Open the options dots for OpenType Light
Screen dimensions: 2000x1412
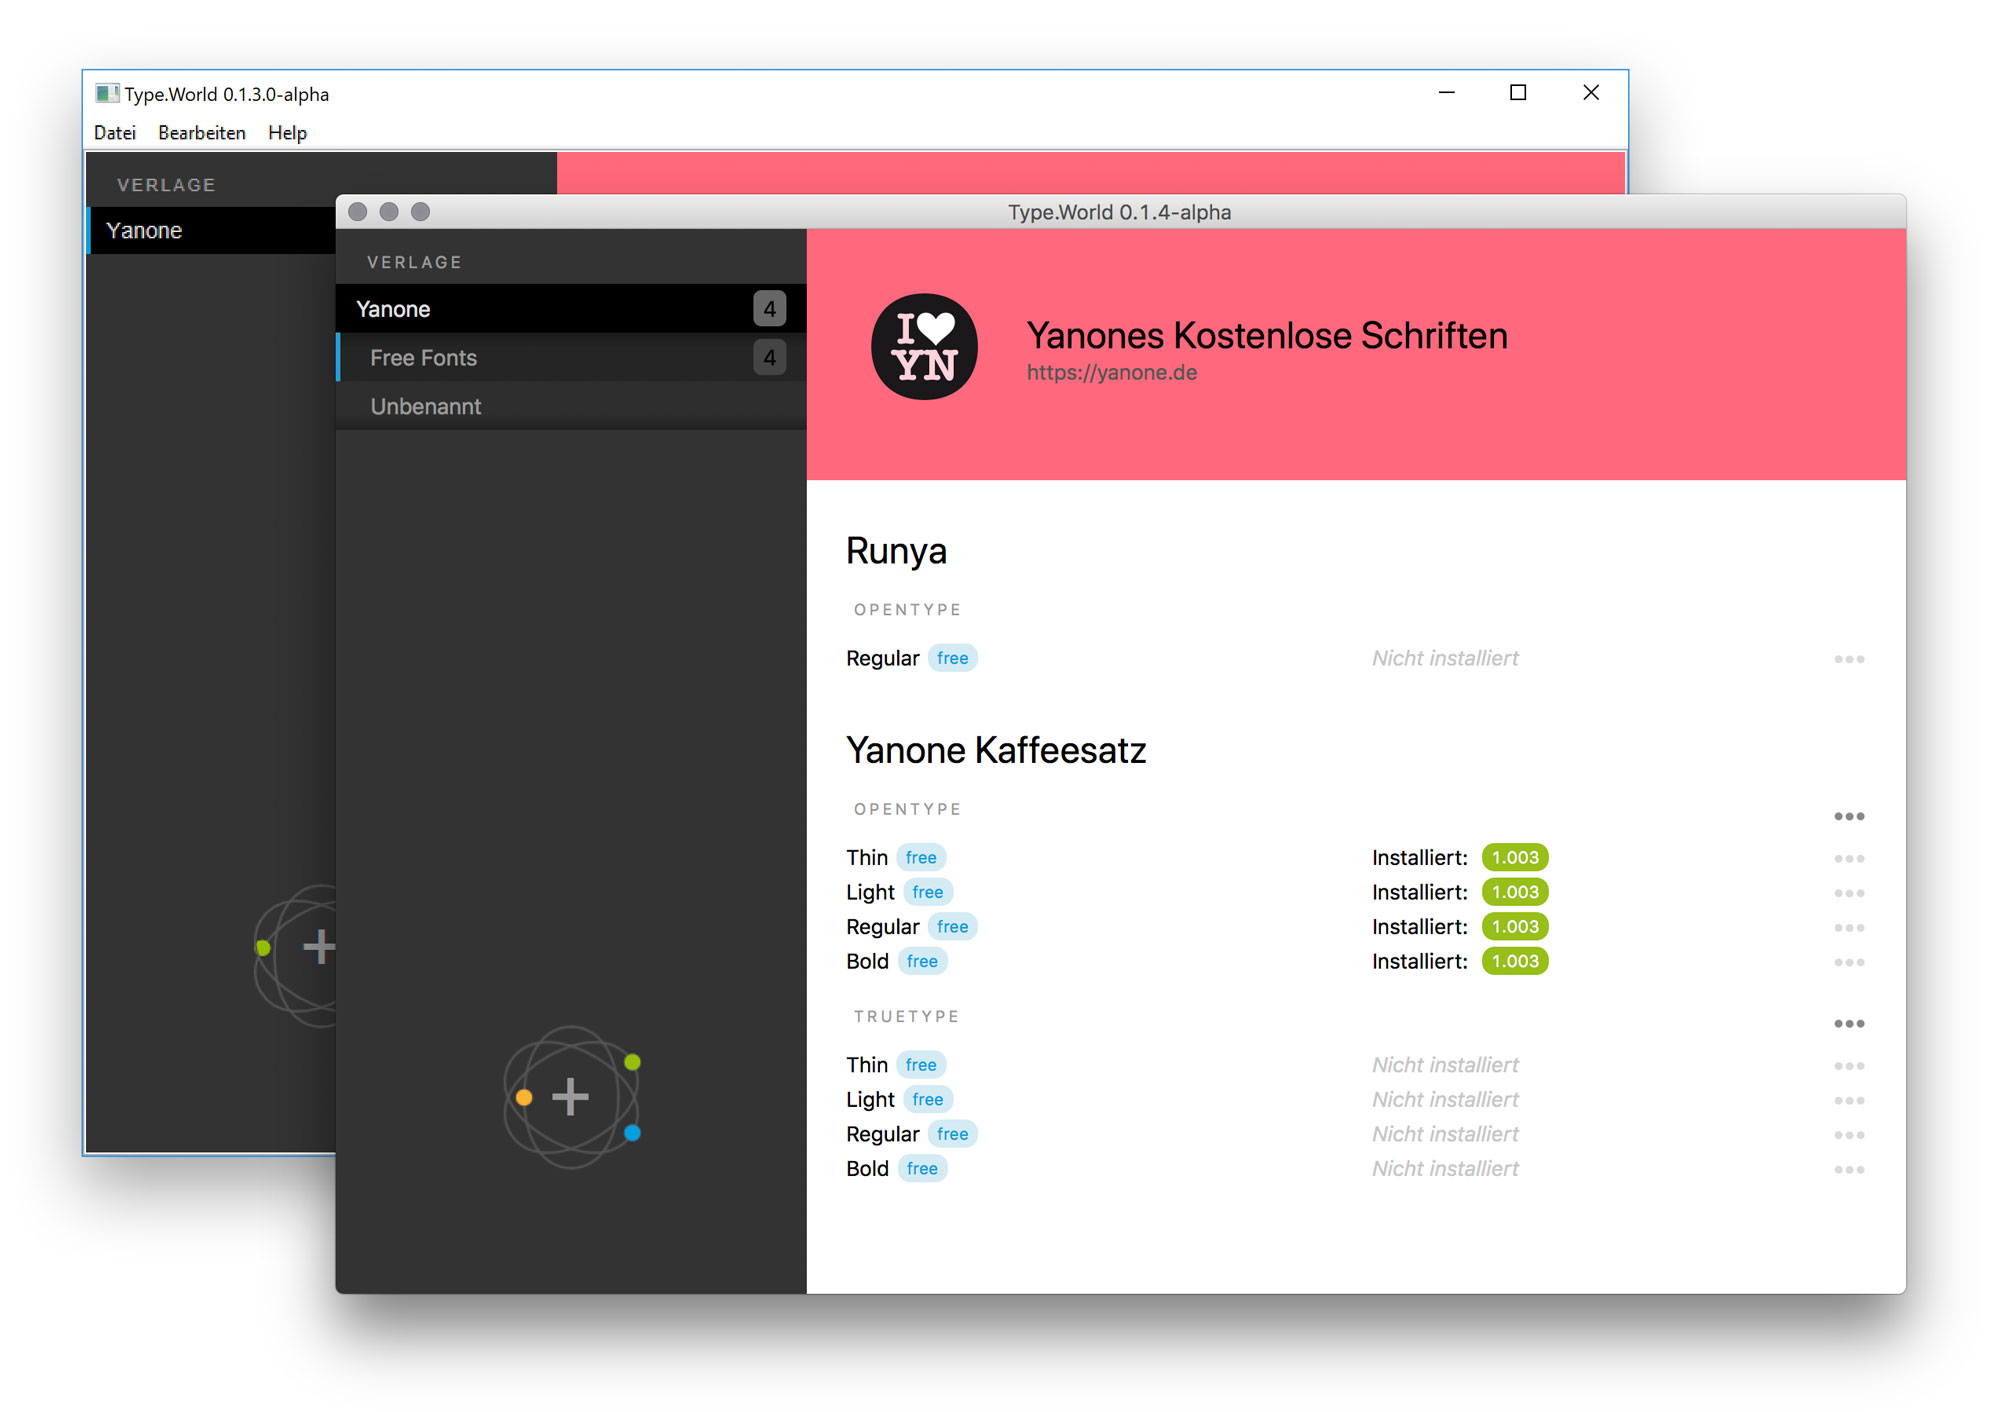coord(1849,893)
